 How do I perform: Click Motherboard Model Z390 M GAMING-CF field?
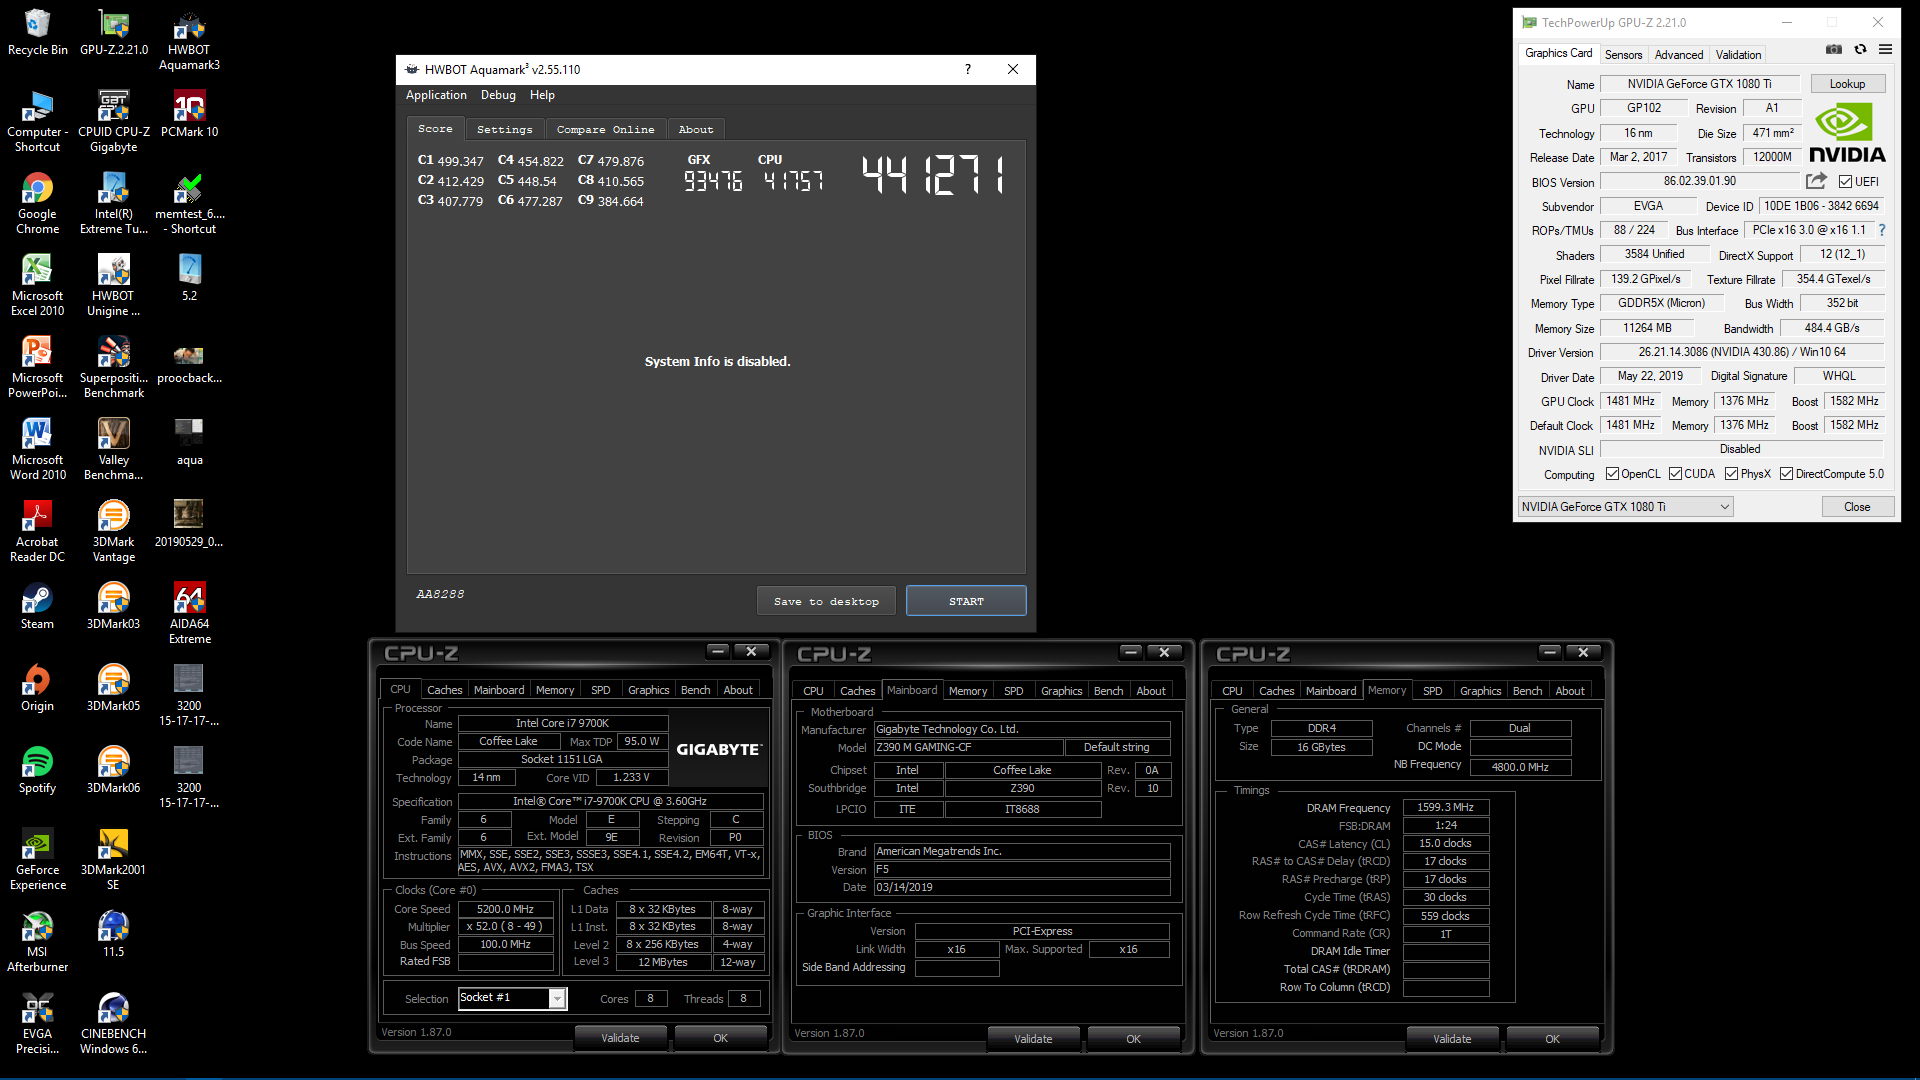[x=968, y=747]
